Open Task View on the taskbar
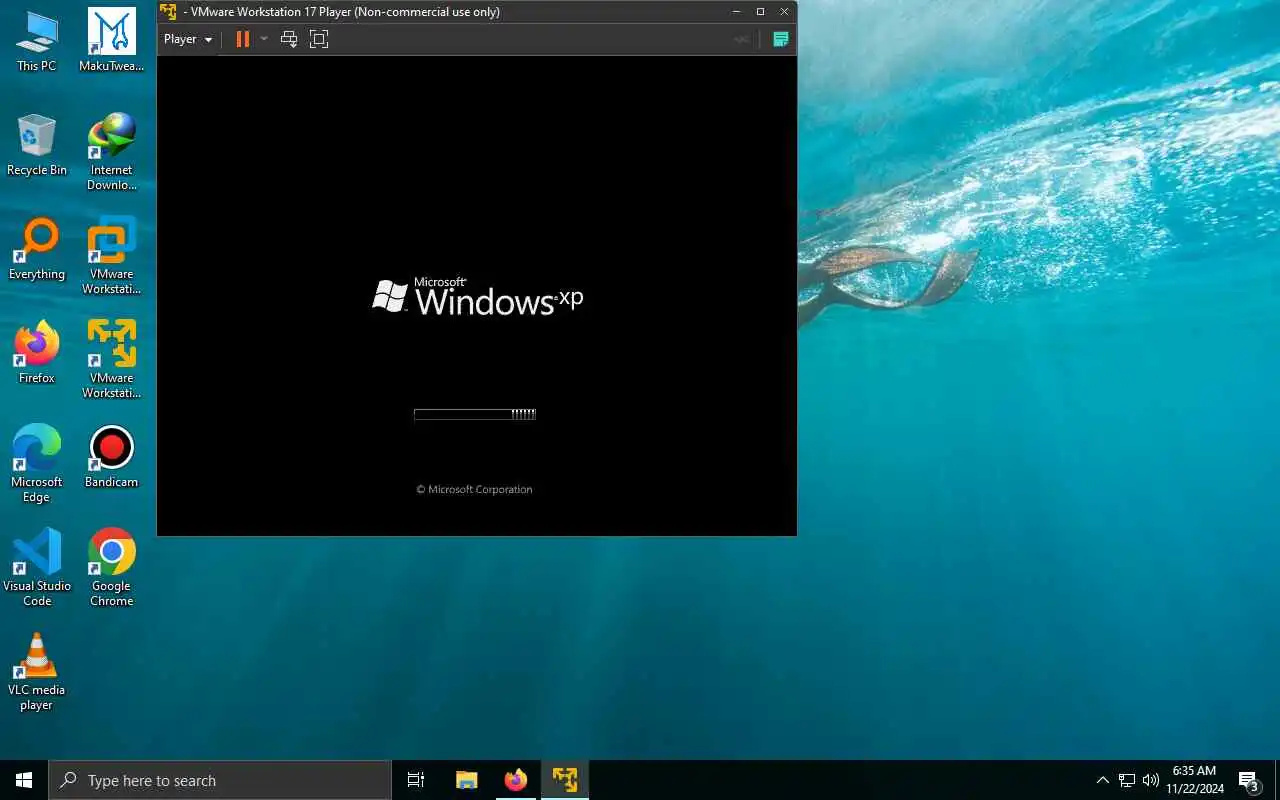The width and height of the screenshot is (1280, 800). point(416,780)
